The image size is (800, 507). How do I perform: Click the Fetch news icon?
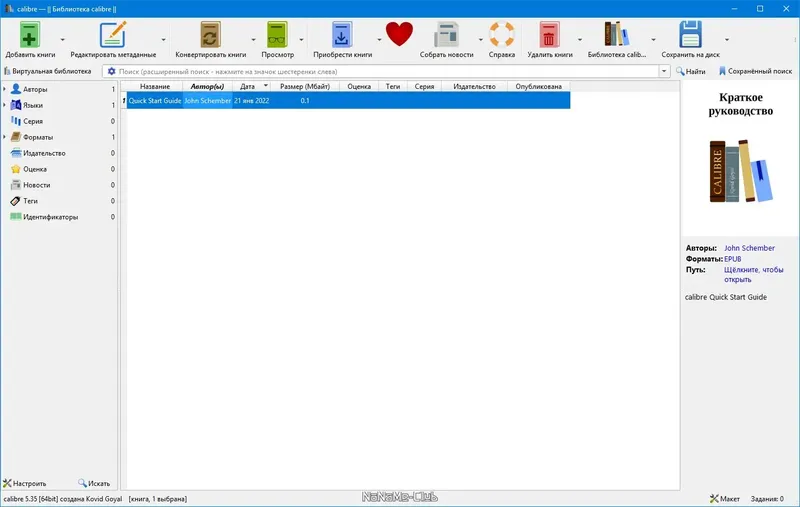pyautogui.click(x=446, y=35)
